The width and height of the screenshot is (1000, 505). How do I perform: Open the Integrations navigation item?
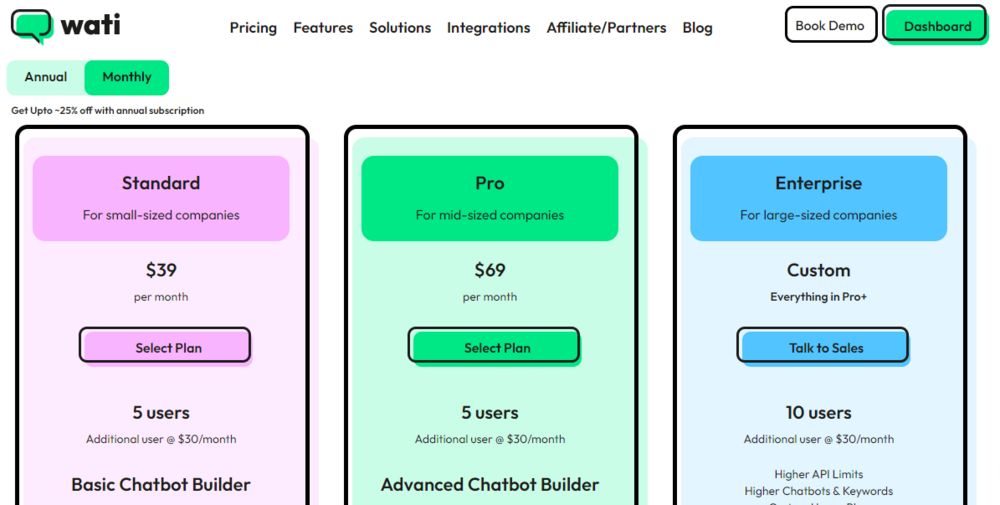tap(489, 28)
